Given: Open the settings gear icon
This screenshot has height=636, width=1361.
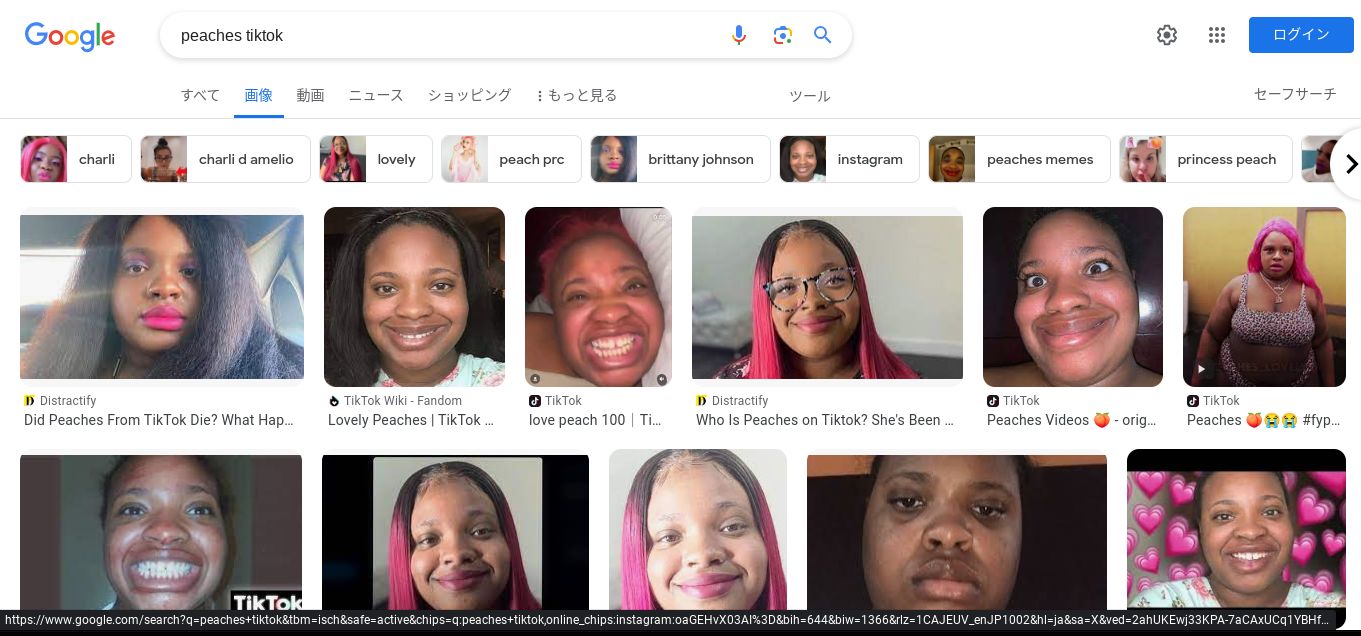Looking at the screenshot, I should tap(1166, 36).
